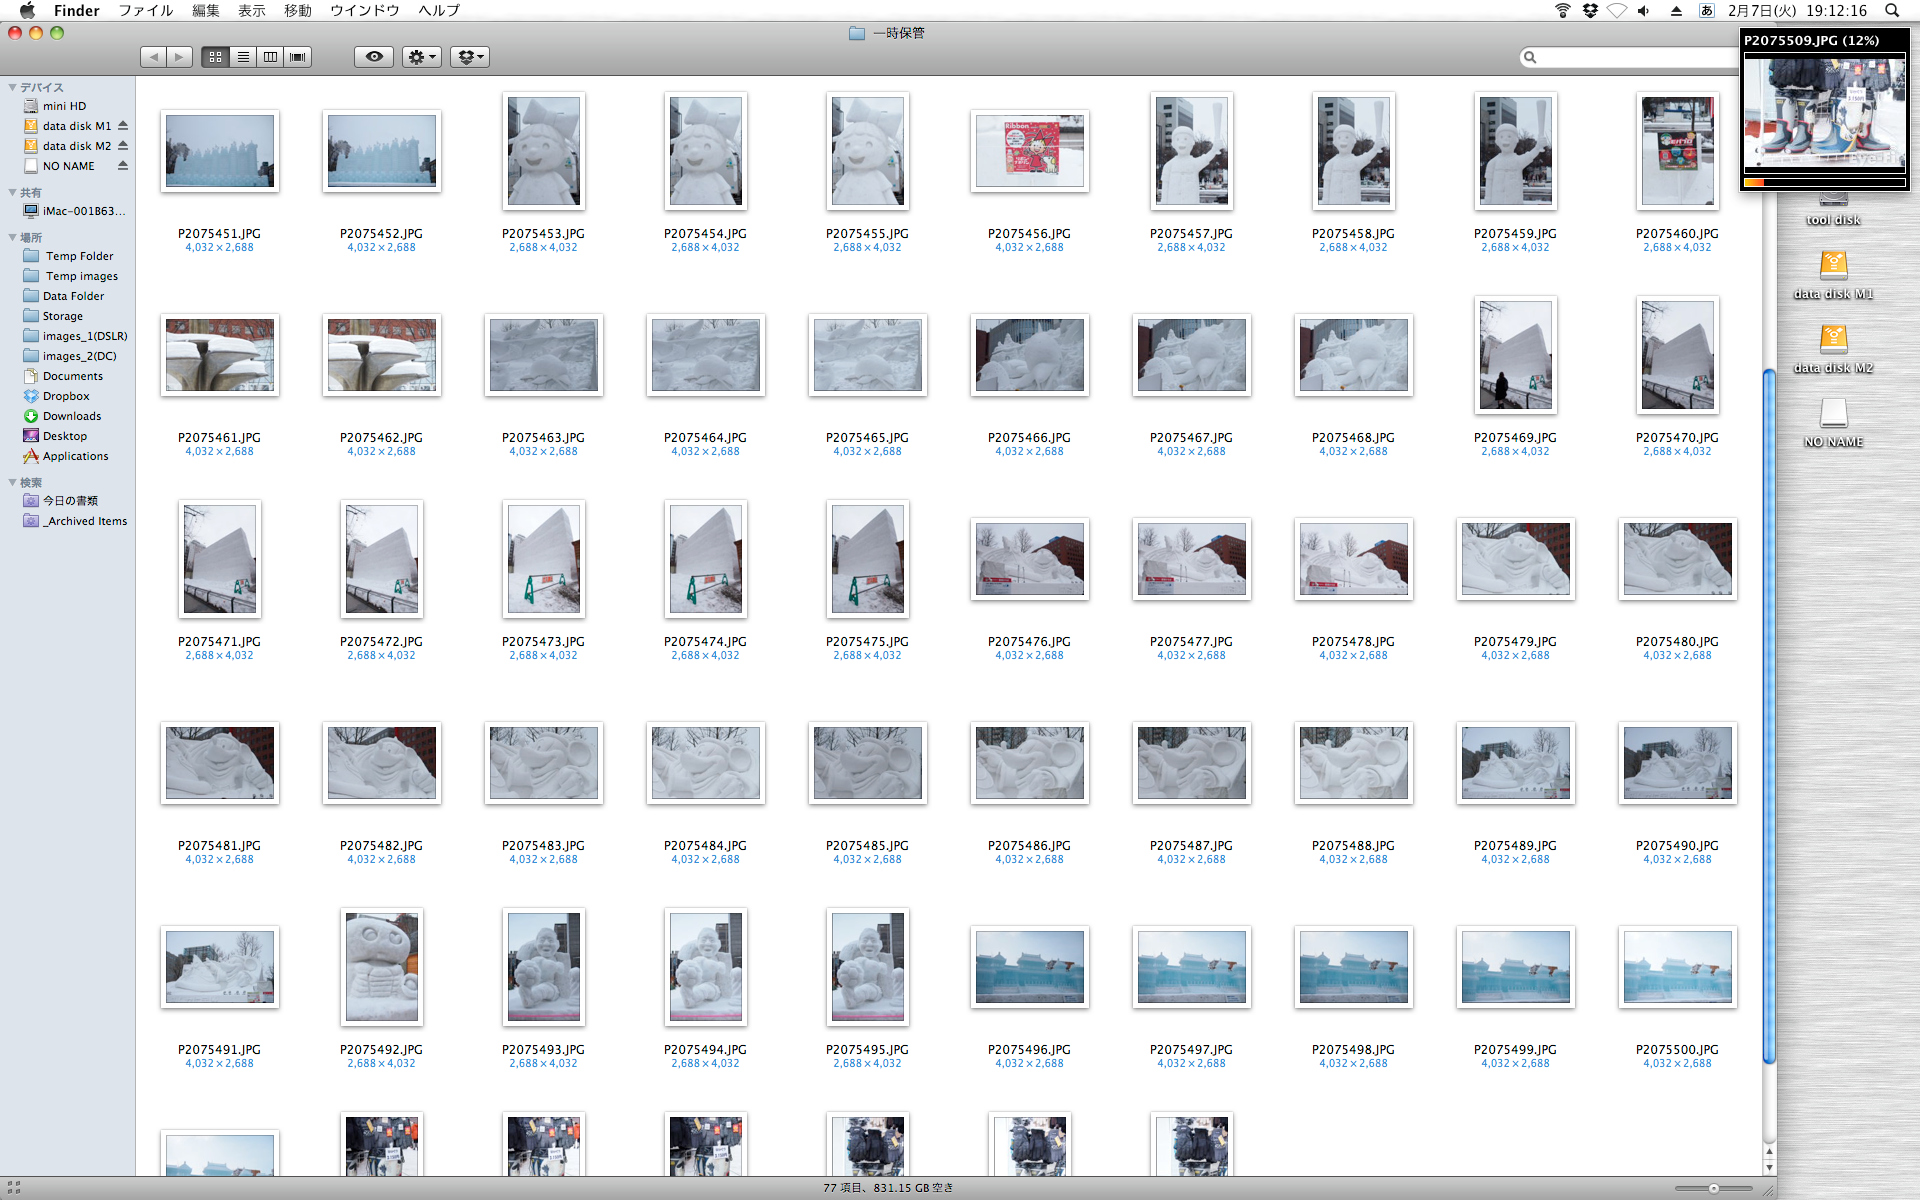
Task: Eject data disk M1 in sidebar
Action: pyautogui.click(x=123, y=126)
